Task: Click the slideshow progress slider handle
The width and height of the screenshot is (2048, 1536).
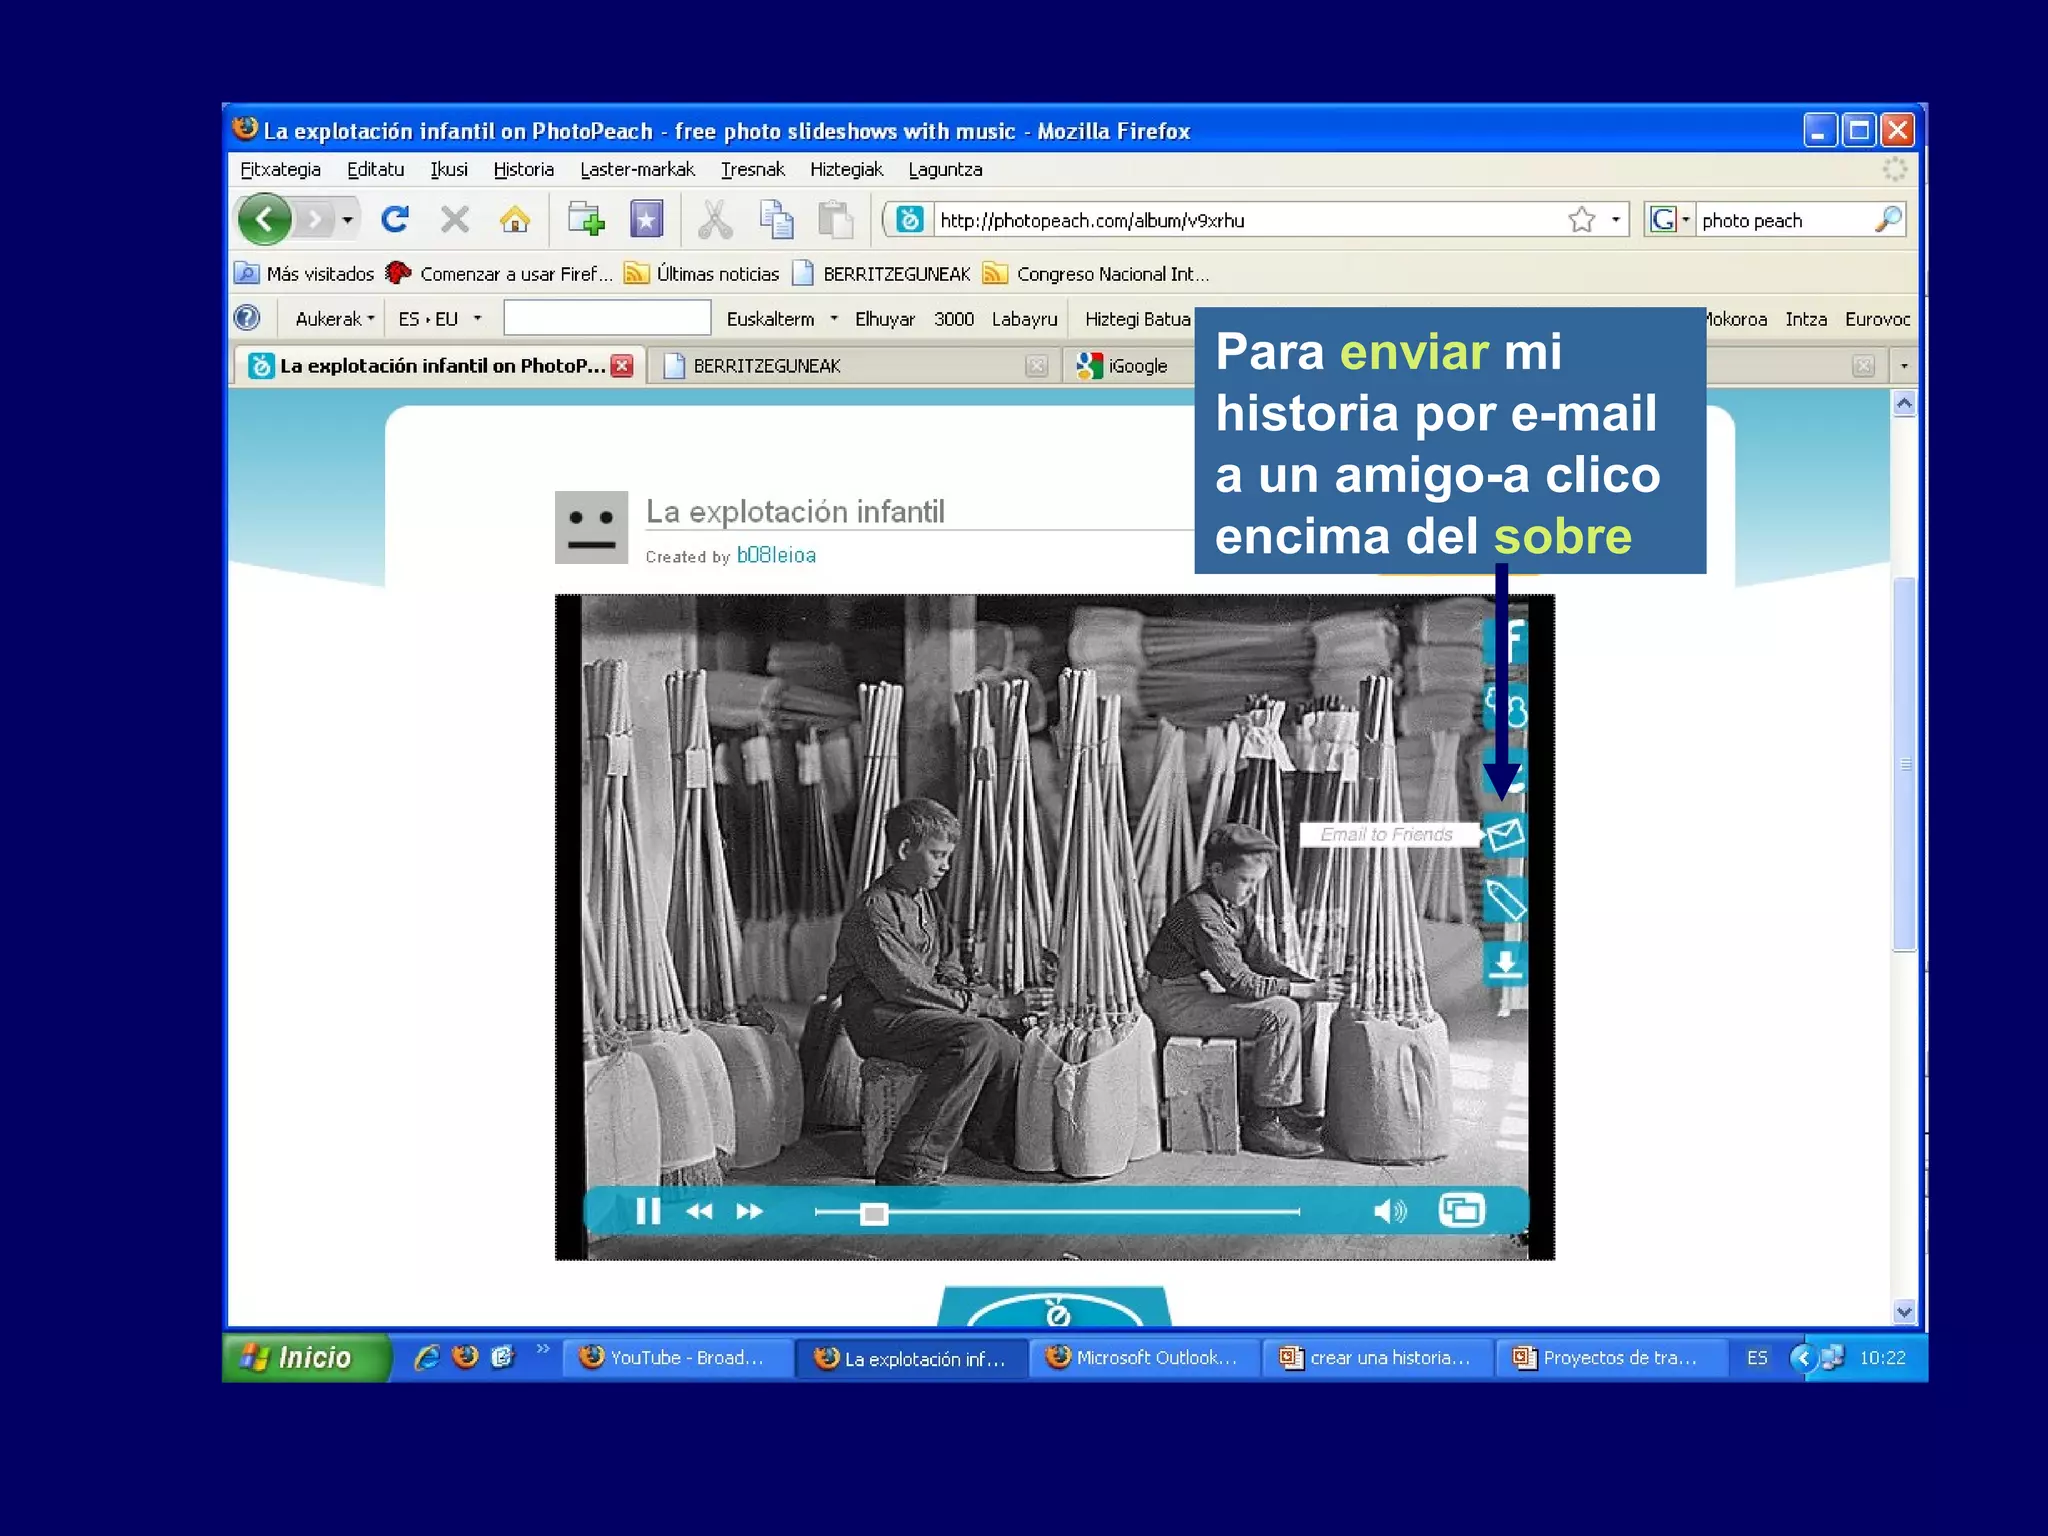Action: [x=874, y=1213]
